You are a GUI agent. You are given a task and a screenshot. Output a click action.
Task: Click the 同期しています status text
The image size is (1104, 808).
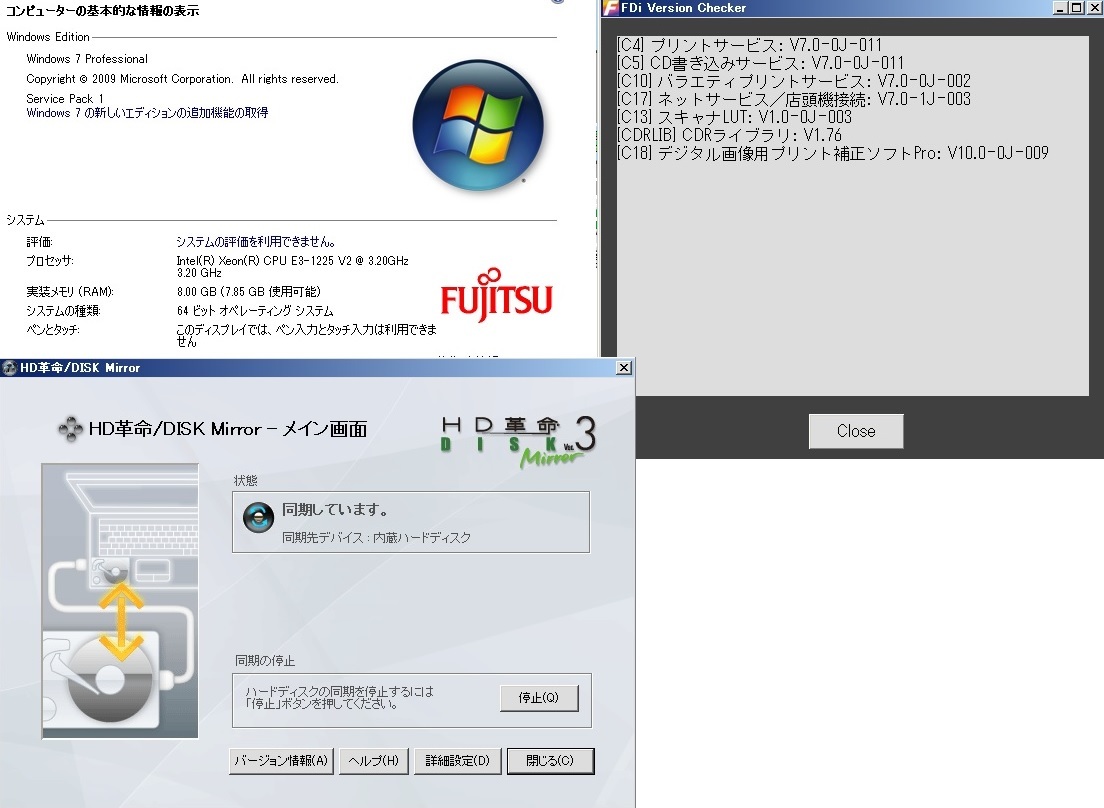[334, 510]
